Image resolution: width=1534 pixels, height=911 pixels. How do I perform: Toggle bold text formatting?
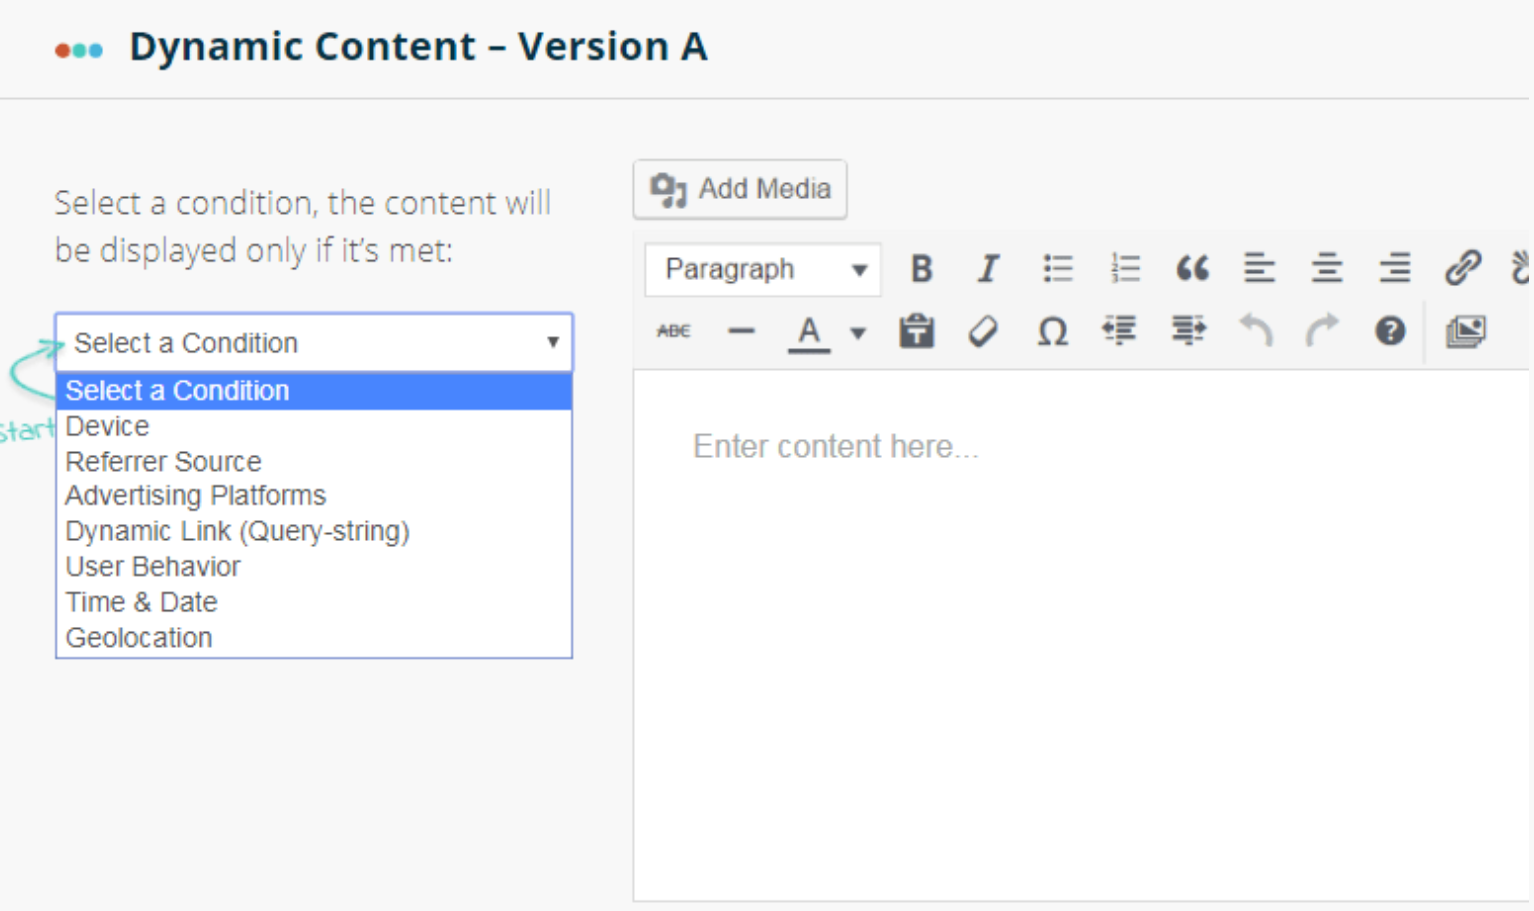(921, 269)
